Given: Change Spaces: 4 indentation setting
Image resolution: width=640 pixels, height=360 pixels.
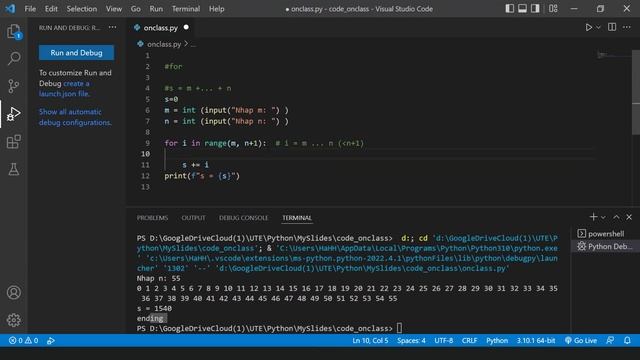Looking at the screenshot, I should tap(411, 340).
